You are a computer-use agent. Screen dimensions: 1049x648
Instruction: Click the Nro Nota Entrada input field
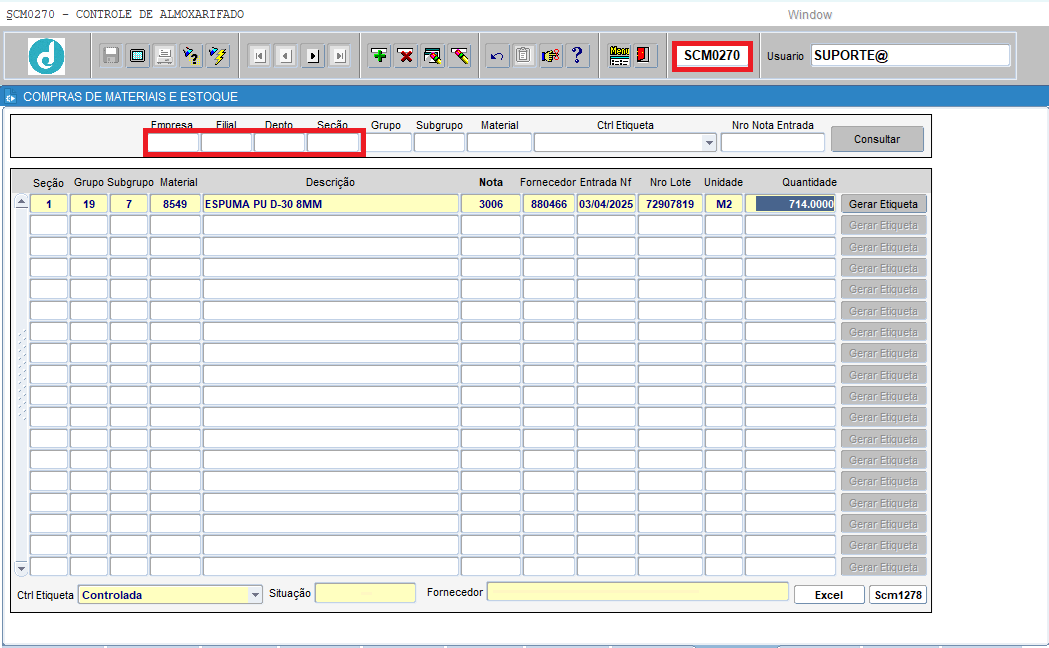(x=772, y=143)
